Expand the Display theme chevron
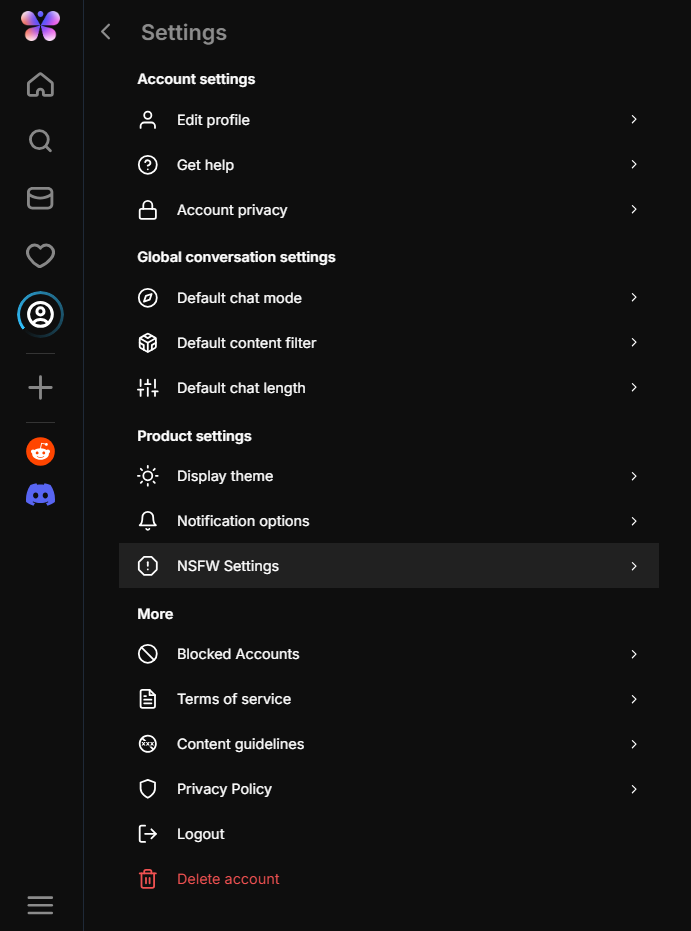Viewport: 691px width, 931px height. coord(633,476)
